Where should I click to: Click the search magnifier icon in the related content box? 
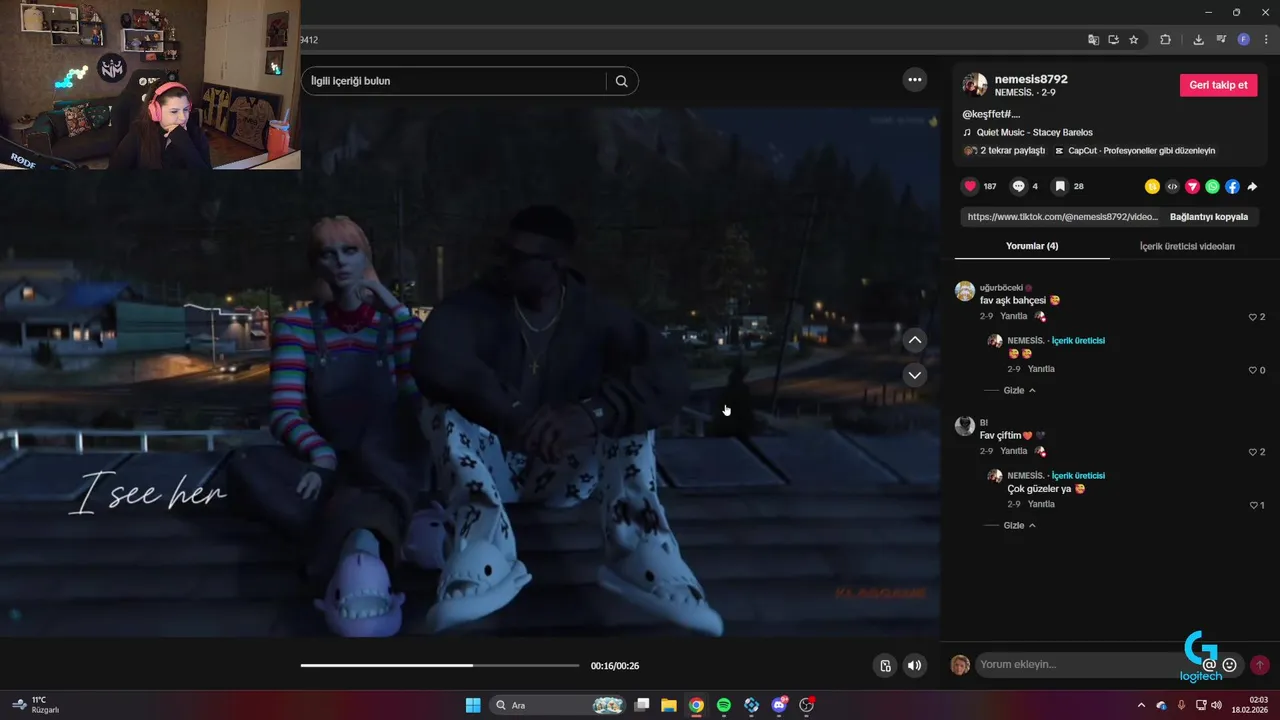coord(621,81)
